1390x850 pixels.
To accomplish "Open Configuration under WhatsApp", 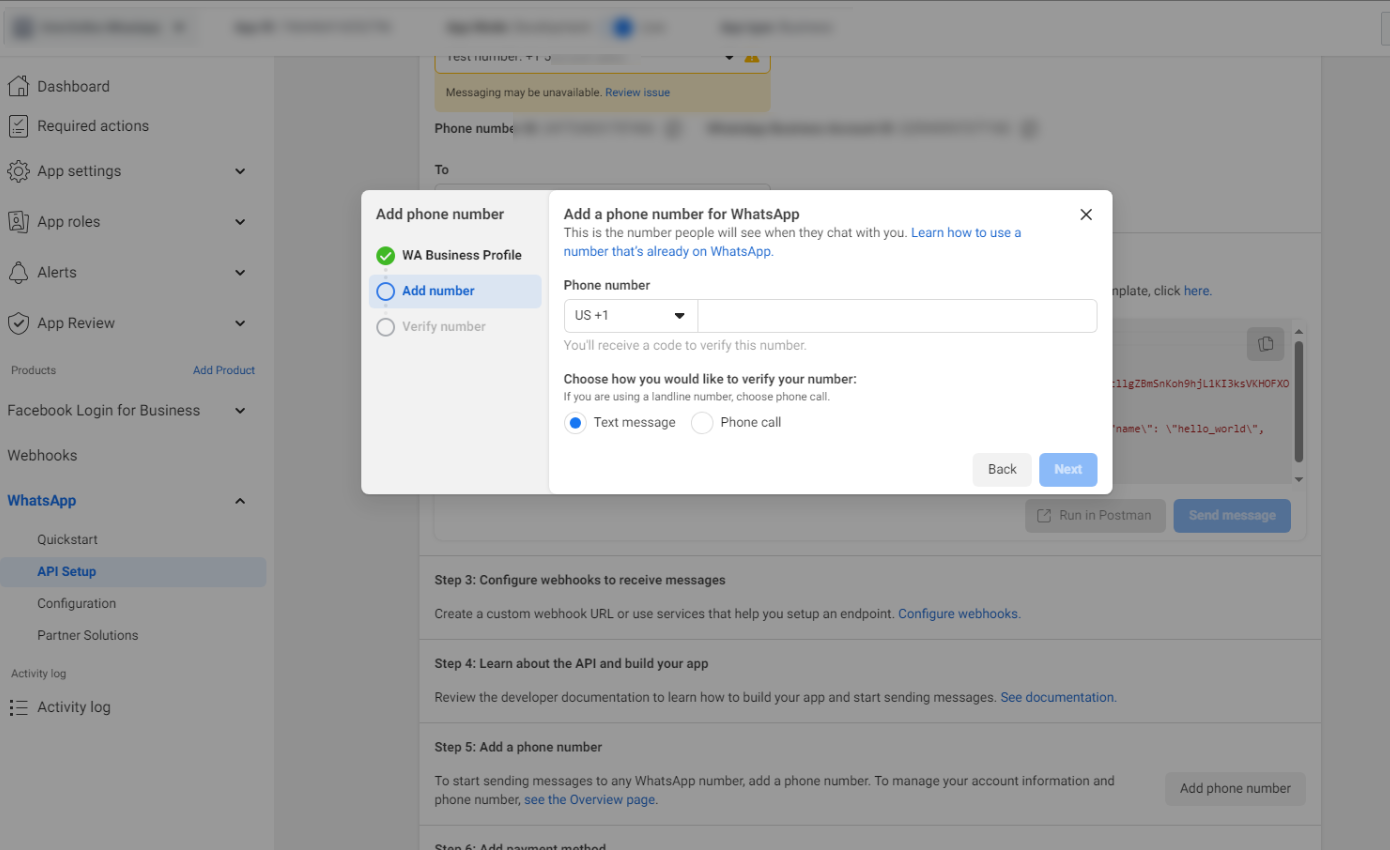I will pyautogui.click(x=77, y=603).
